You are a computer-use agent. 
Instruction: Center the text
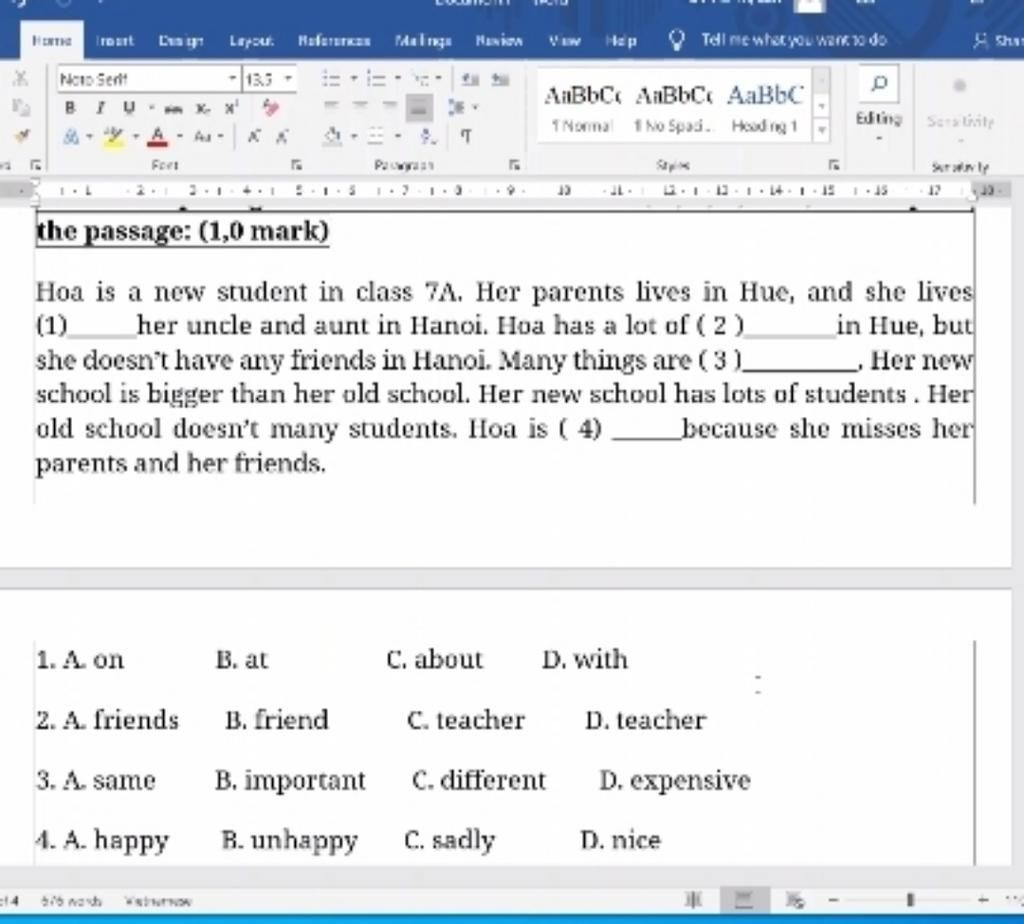[360, 106]
